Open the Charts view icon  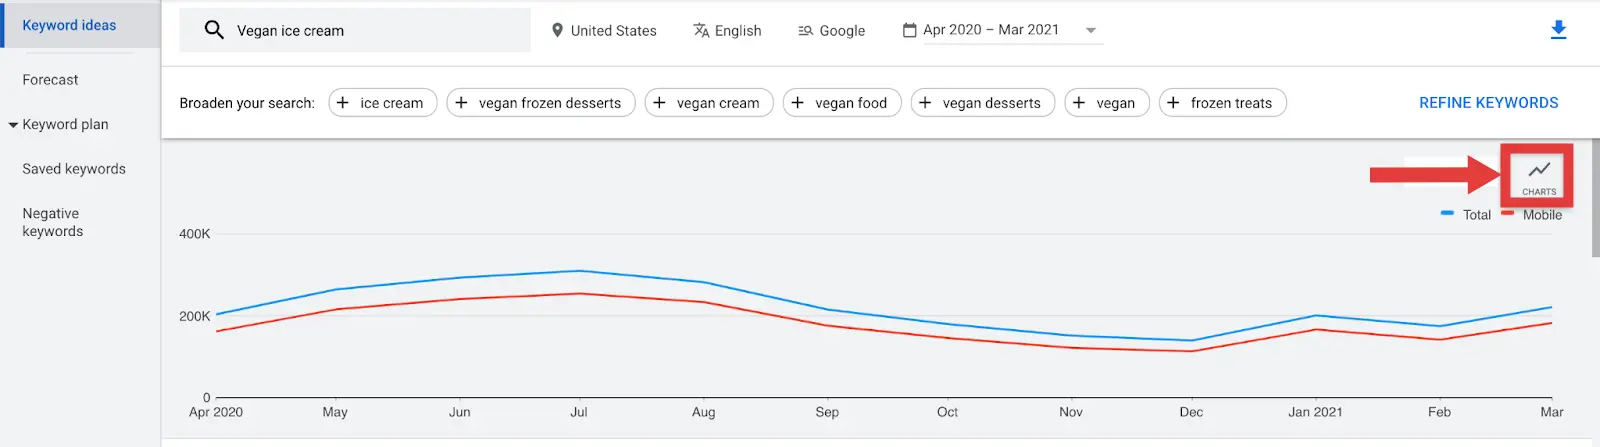1539,175
